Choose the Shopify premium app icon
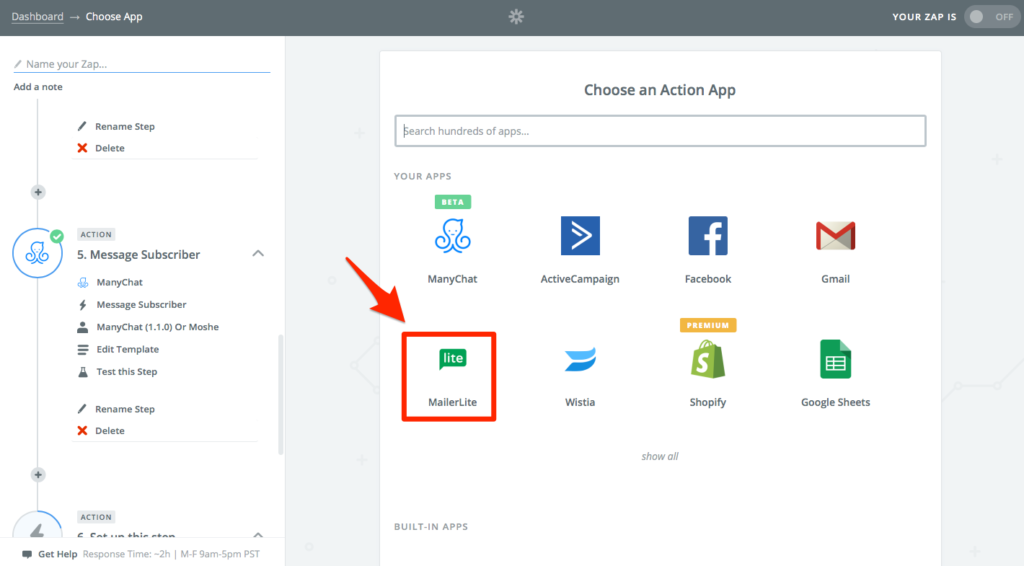 click(x=708, y=359)
